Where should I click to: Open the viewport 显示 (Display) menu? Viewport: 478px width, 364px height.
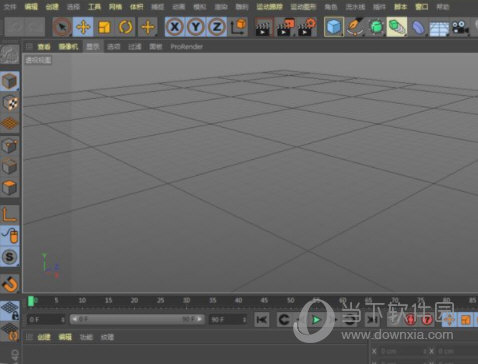tap(93, 47)
